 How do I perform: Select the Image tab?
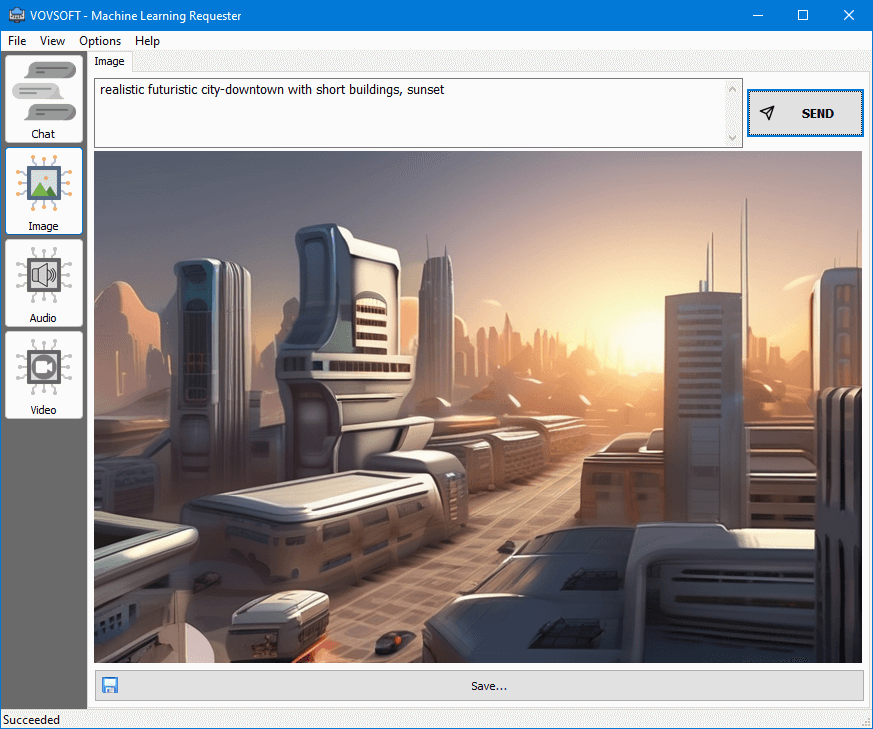109,61
